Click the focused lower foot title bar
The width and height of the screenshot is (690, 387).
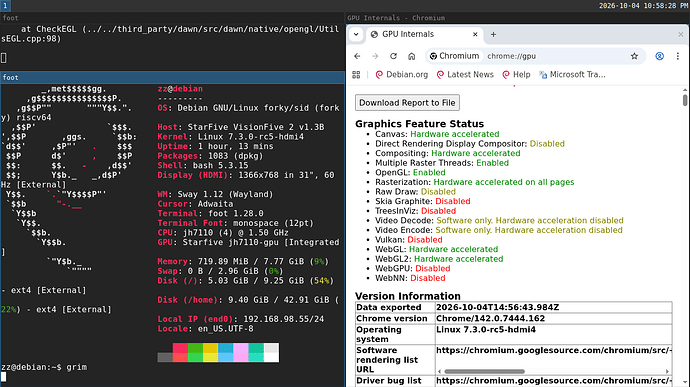172,77
